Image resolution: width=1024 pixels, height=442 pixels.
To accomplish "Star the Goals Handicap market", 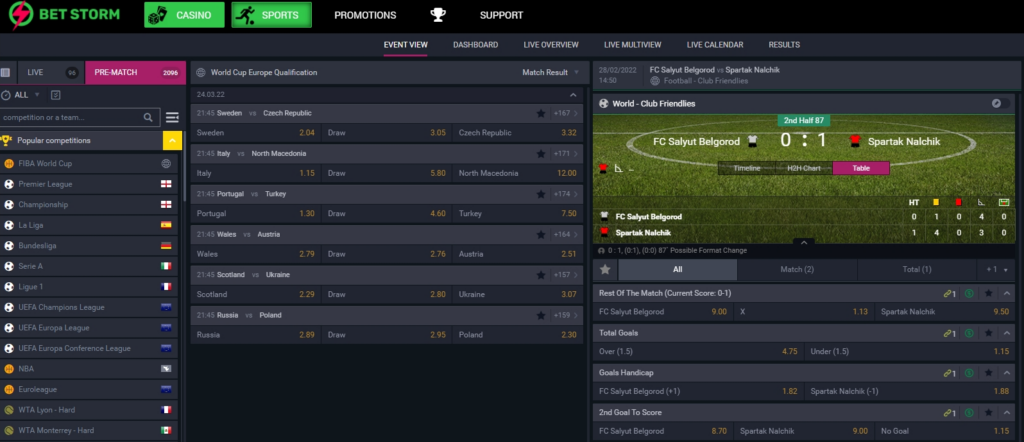I will [x=989, y=373].
